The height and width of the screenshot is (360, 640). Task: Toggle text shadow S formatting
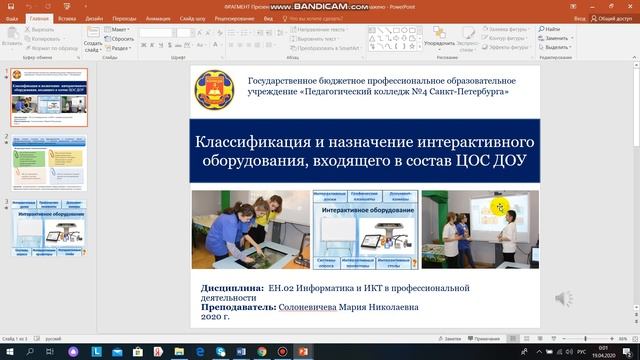coord(169,45)
